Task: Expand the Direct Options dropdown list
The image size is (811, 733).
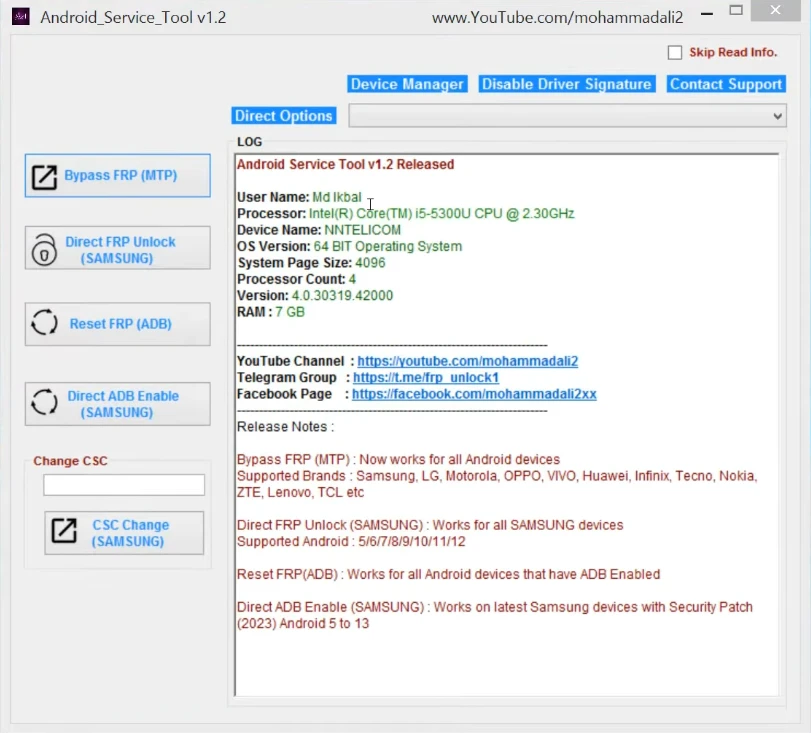Action: pos(778,115)
